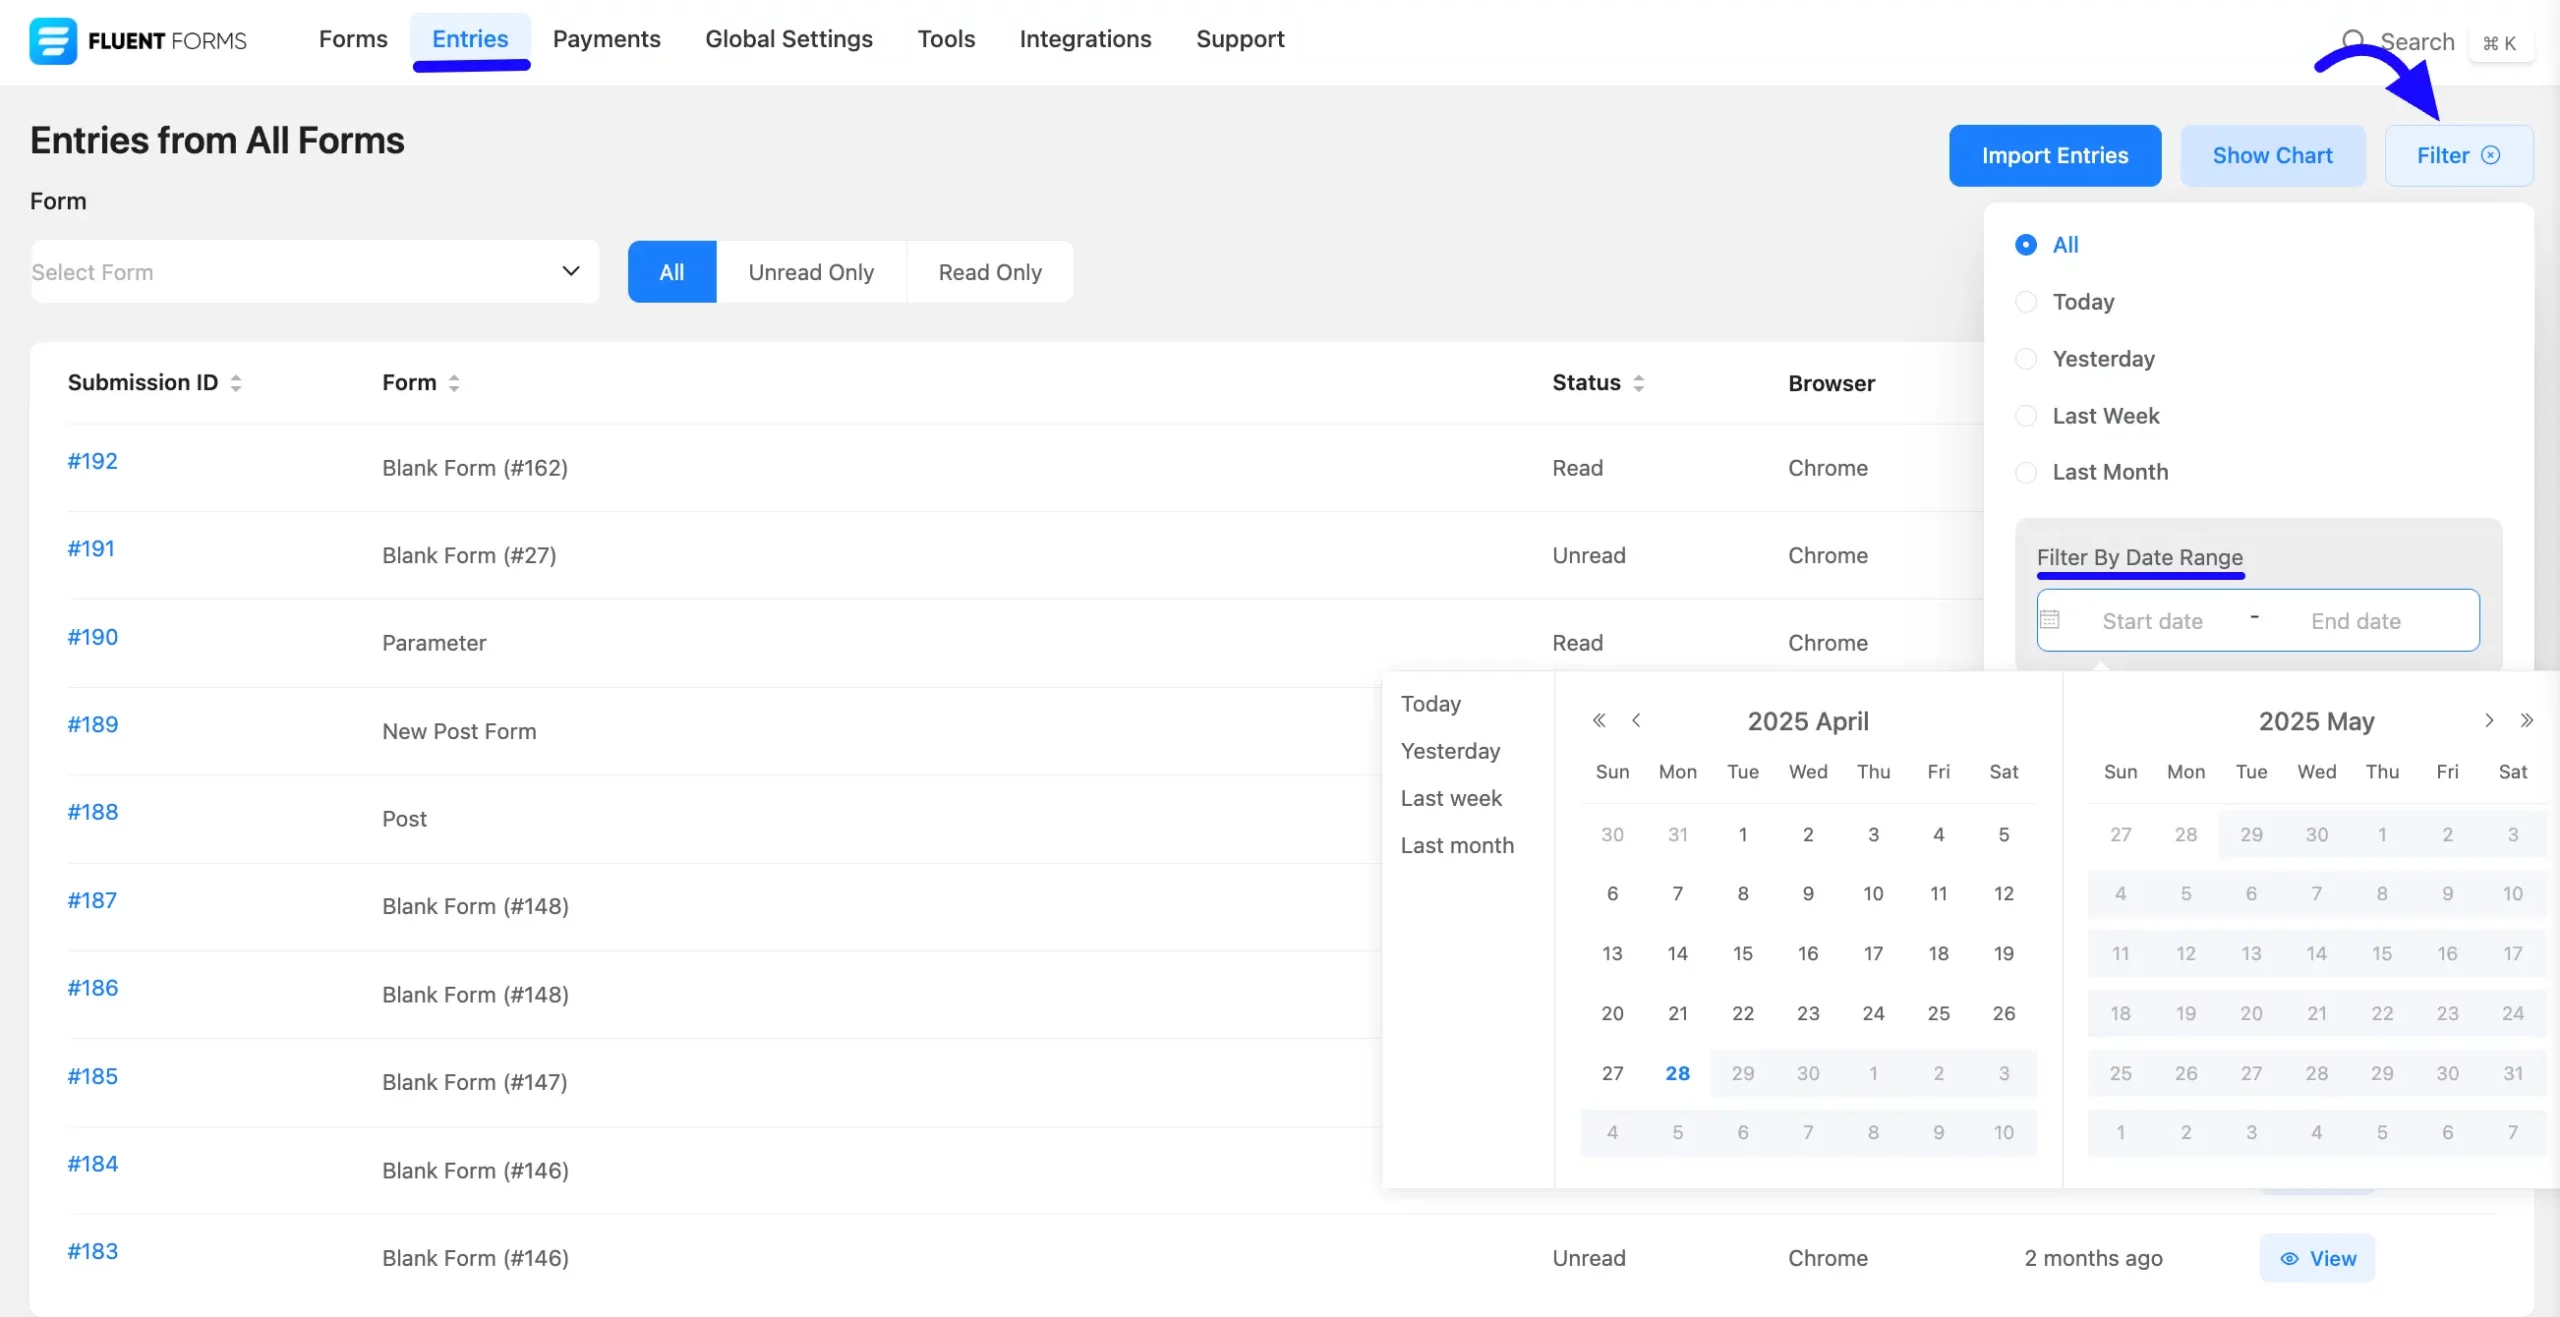
Task: Click the double-left chevron on April calendar
Action: pyautogui.click(x=1597, y=720)
